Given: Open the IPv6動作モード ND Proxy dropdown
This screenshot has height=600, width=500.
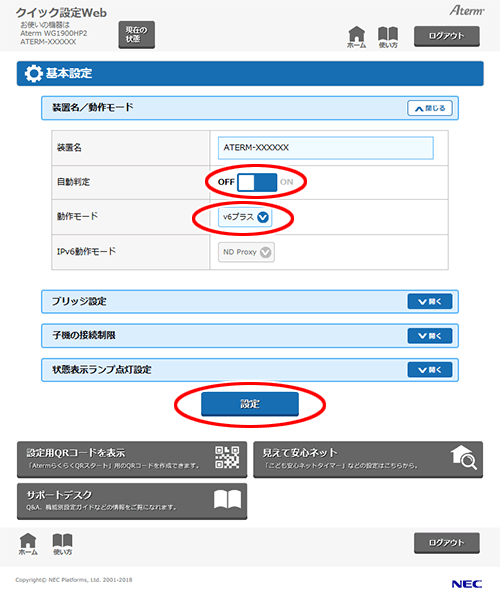Looking at the screenshot, I should [x=246, y=252].
